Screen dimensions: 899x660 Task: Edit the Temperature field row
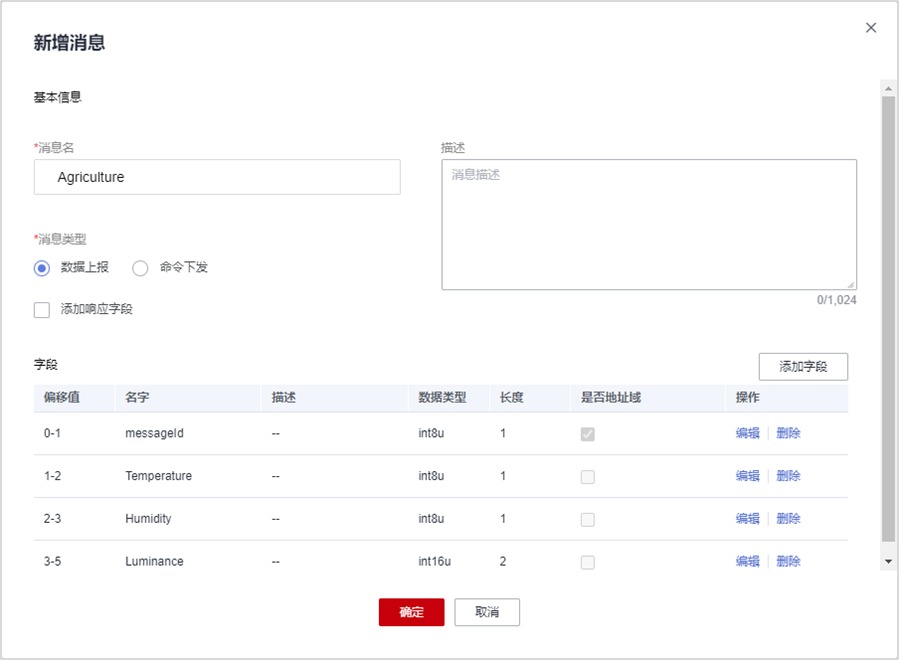click(x=747, y=476)
